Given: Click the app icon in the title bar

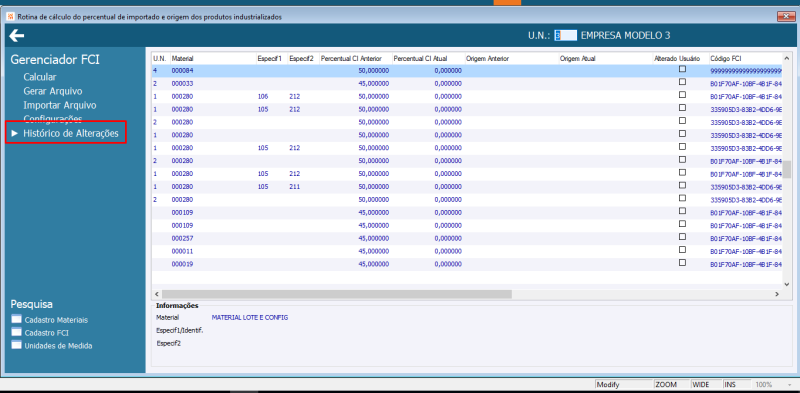Looking at the screenshot, I should pos(11,17).
